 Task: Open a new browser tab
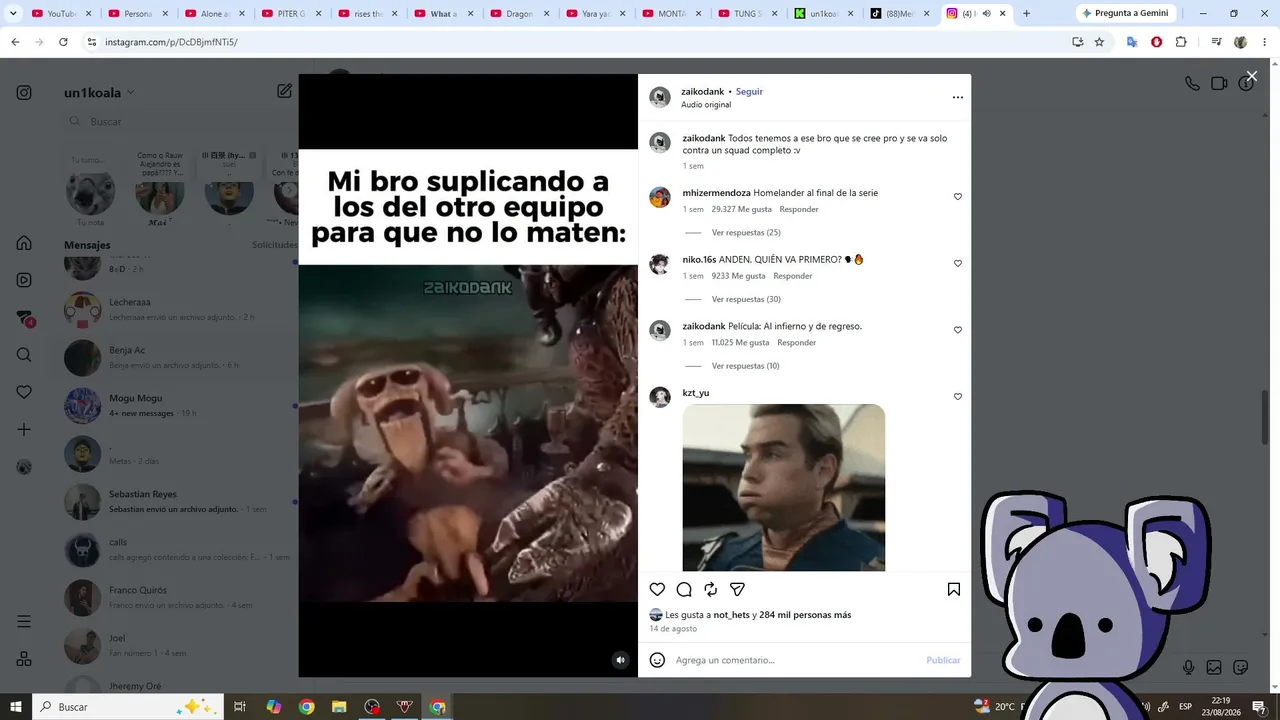pos(1026,14)
